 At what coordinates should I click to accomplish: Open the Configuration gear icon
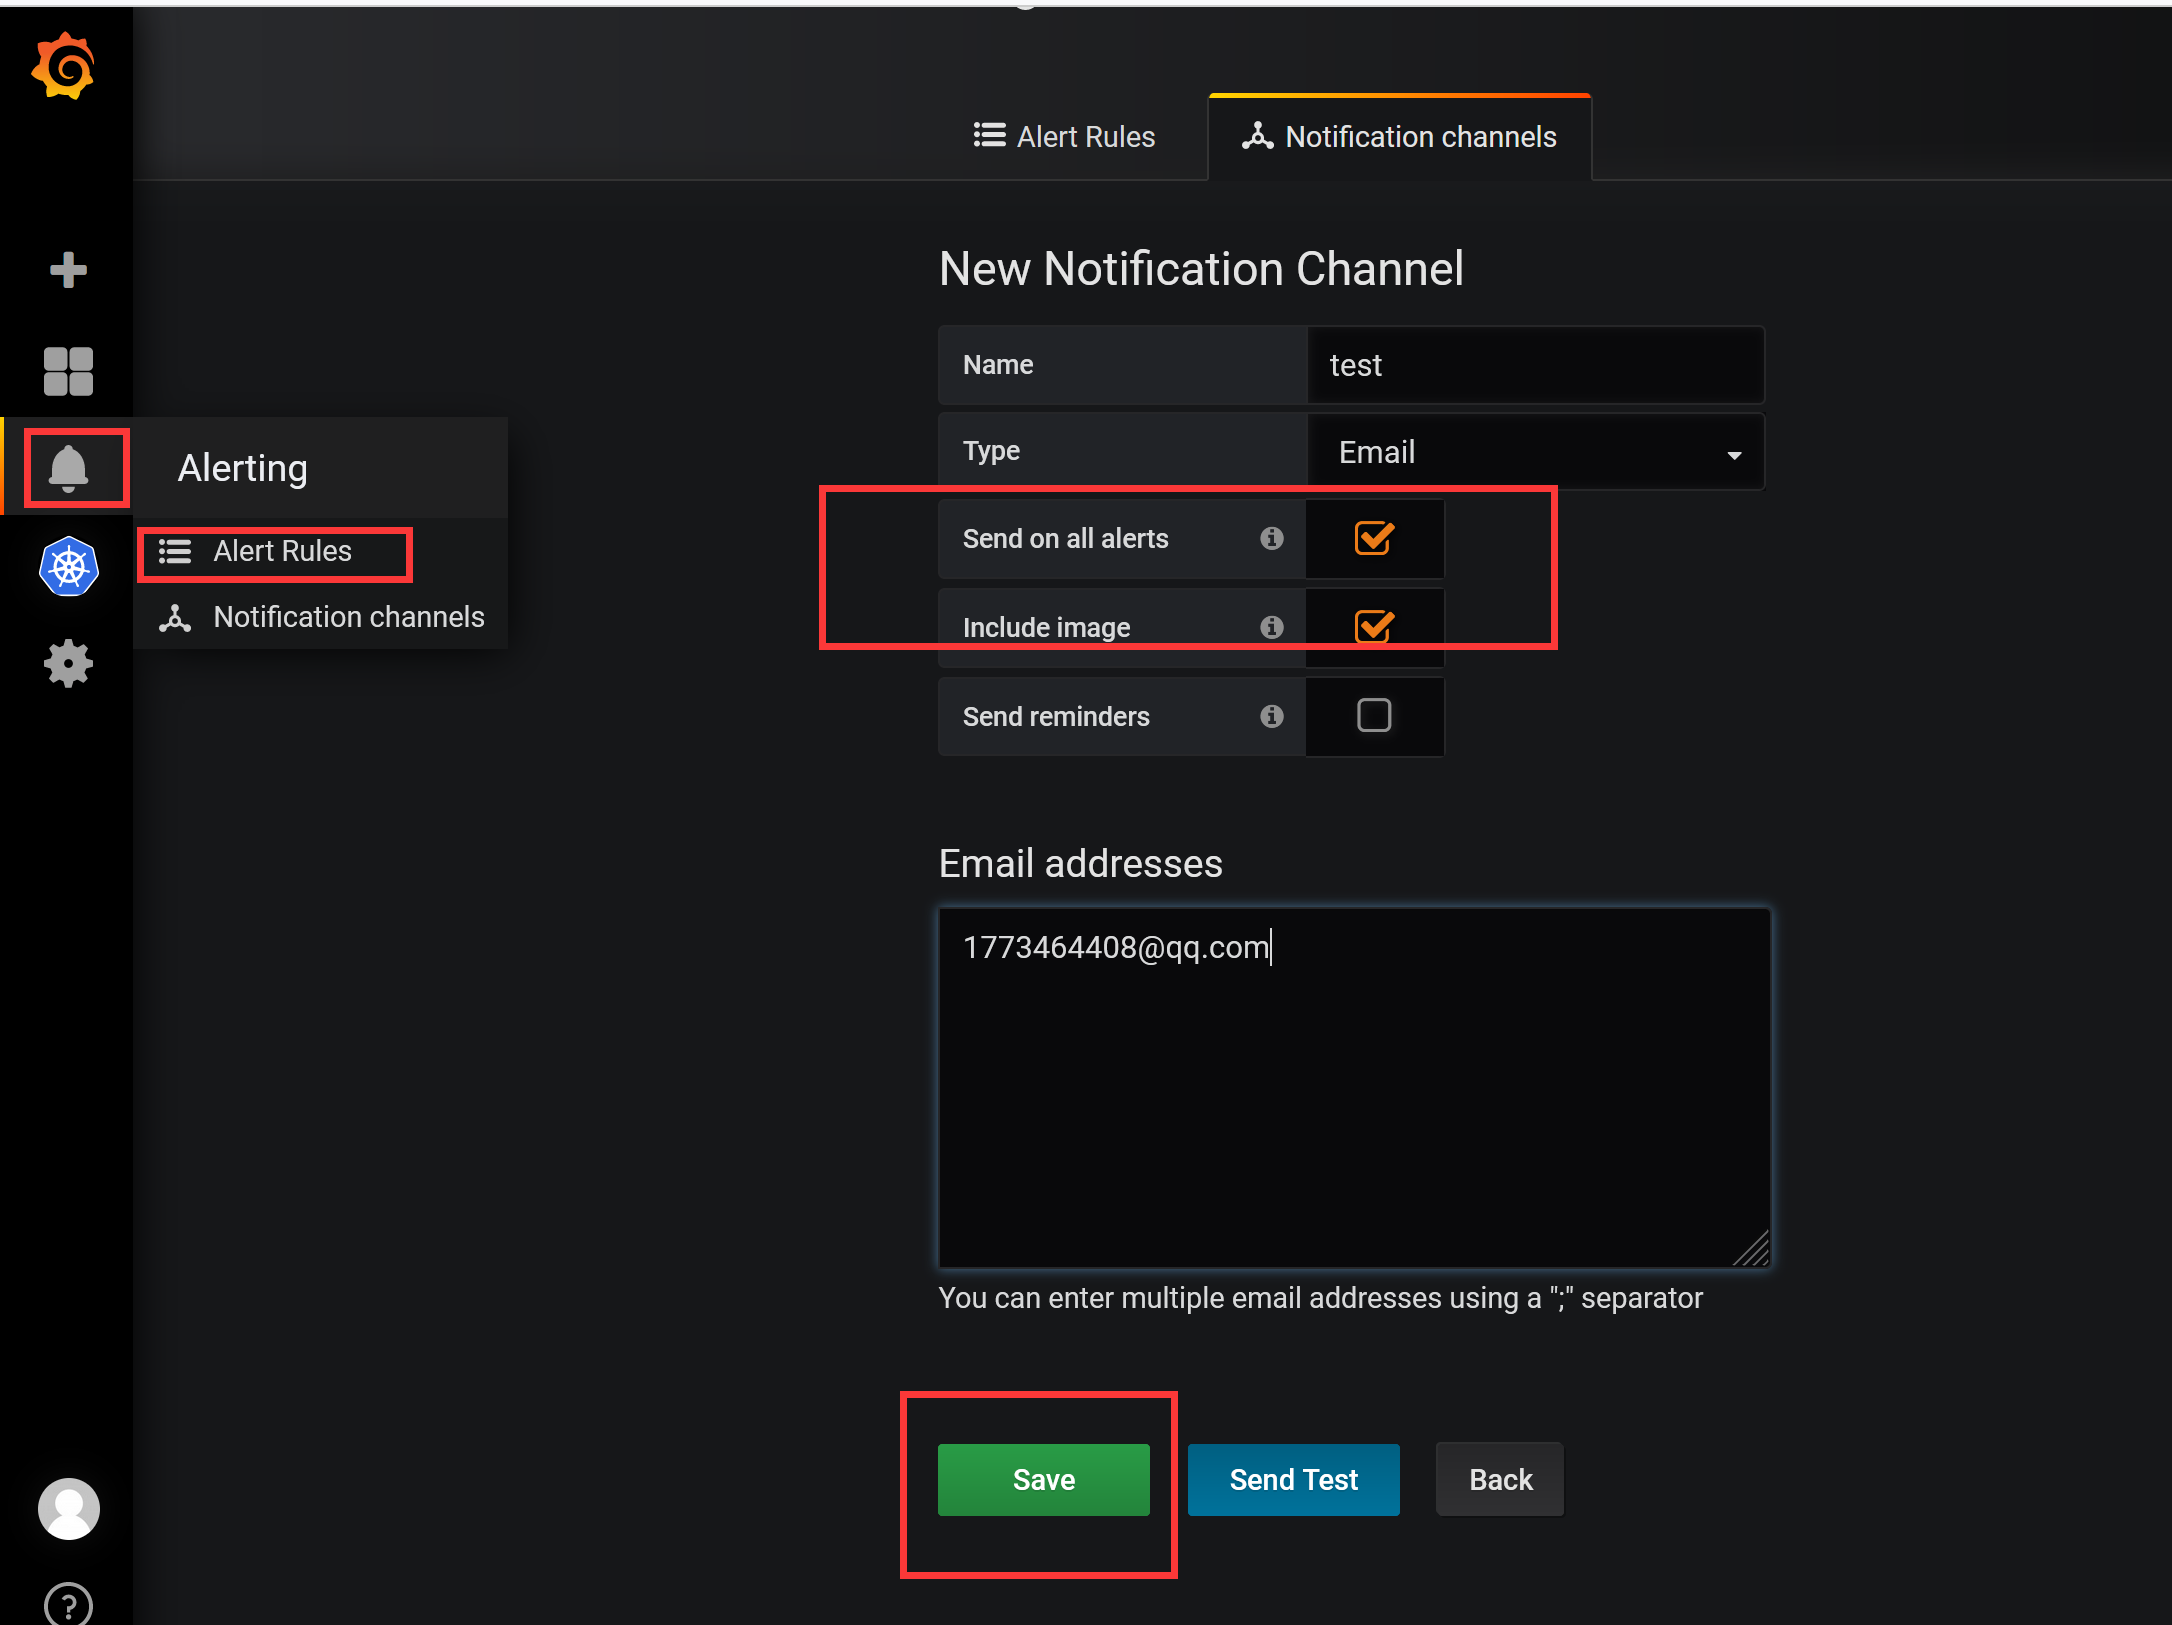pos(68,664)
